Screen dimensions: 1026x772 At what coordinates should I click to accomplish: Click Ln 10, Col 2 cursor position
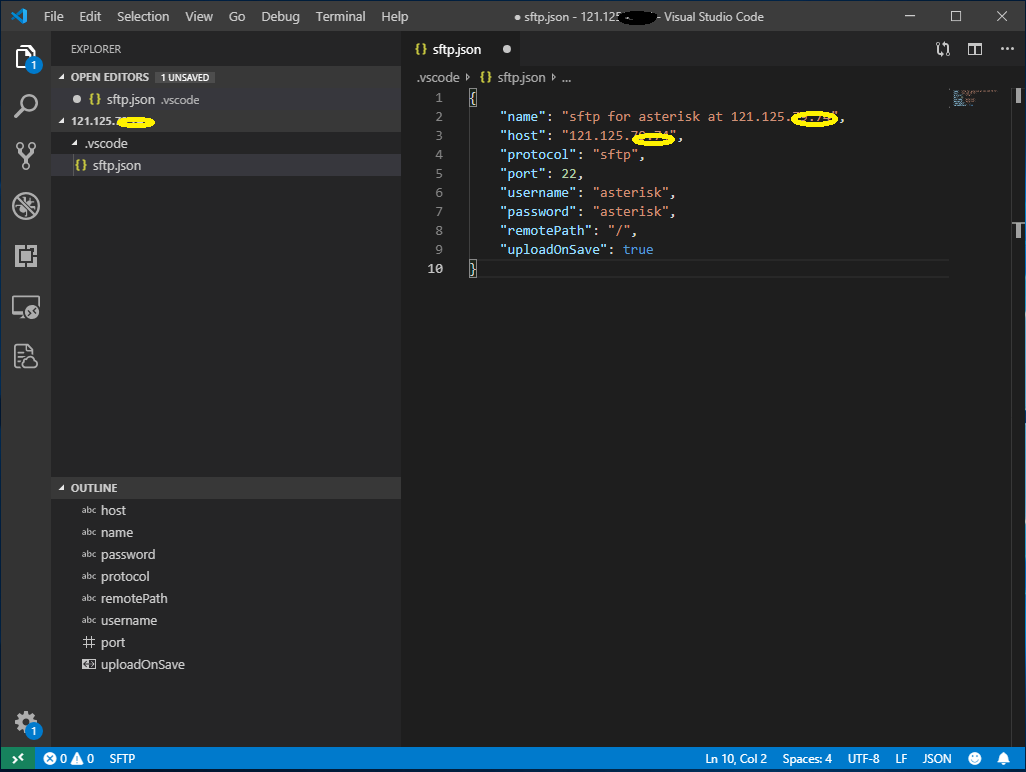(735, 759)
